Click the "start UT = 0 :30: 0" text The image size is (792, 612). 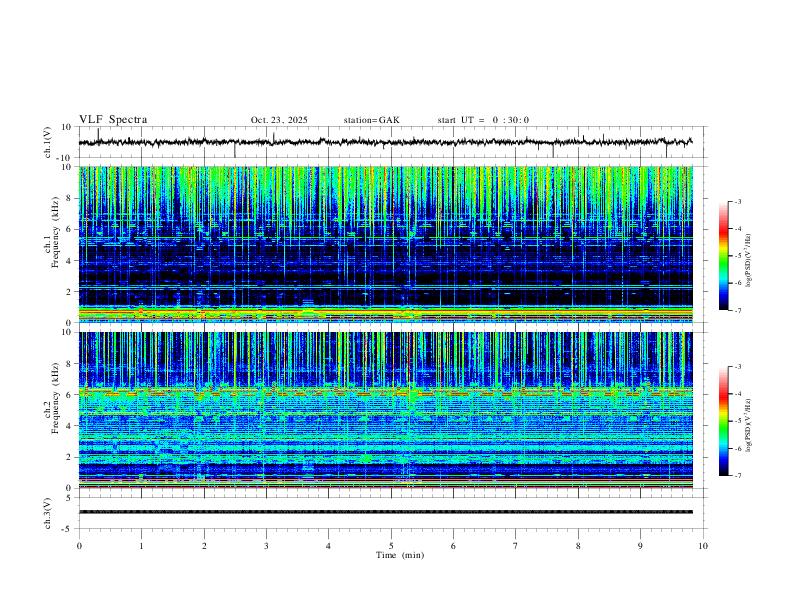[483, 120]
